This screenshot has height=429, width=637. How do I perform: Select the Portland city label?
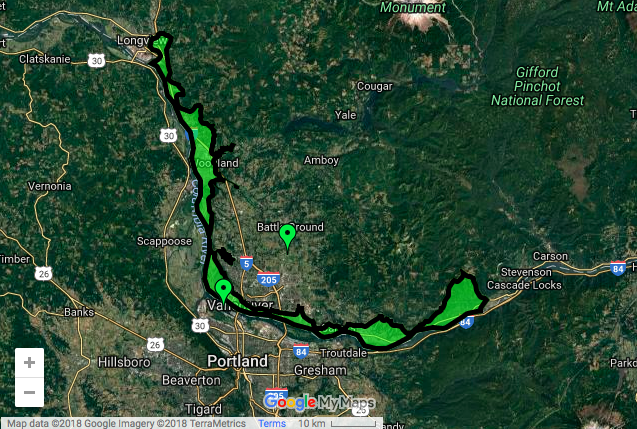click(x=237, y=361)
